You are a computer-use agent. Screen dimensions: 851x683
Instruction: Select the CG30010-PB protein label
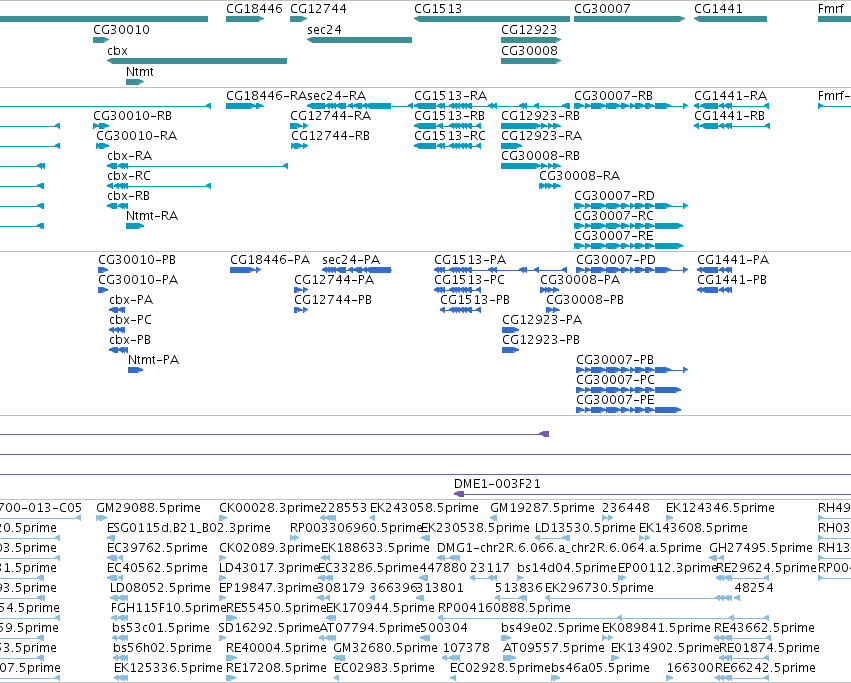(x=137, y=260)
